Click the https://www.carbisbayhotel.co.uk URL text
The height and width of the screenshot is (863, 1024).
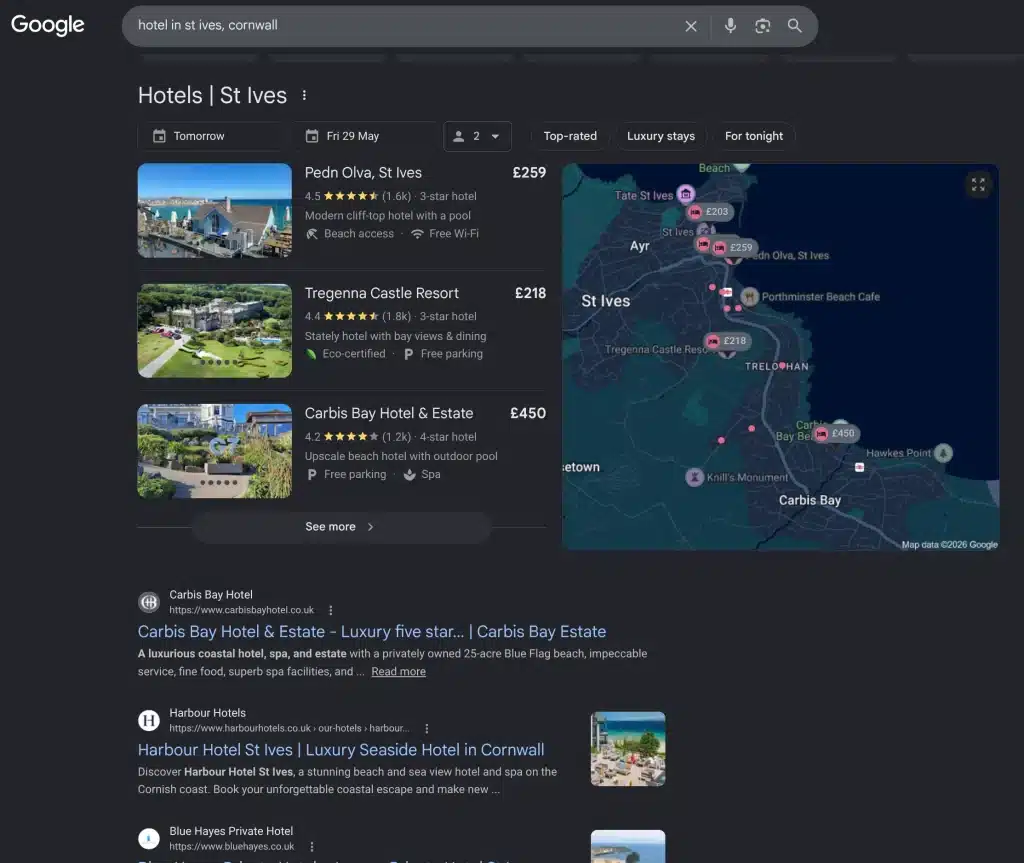(x=242, y=610)
